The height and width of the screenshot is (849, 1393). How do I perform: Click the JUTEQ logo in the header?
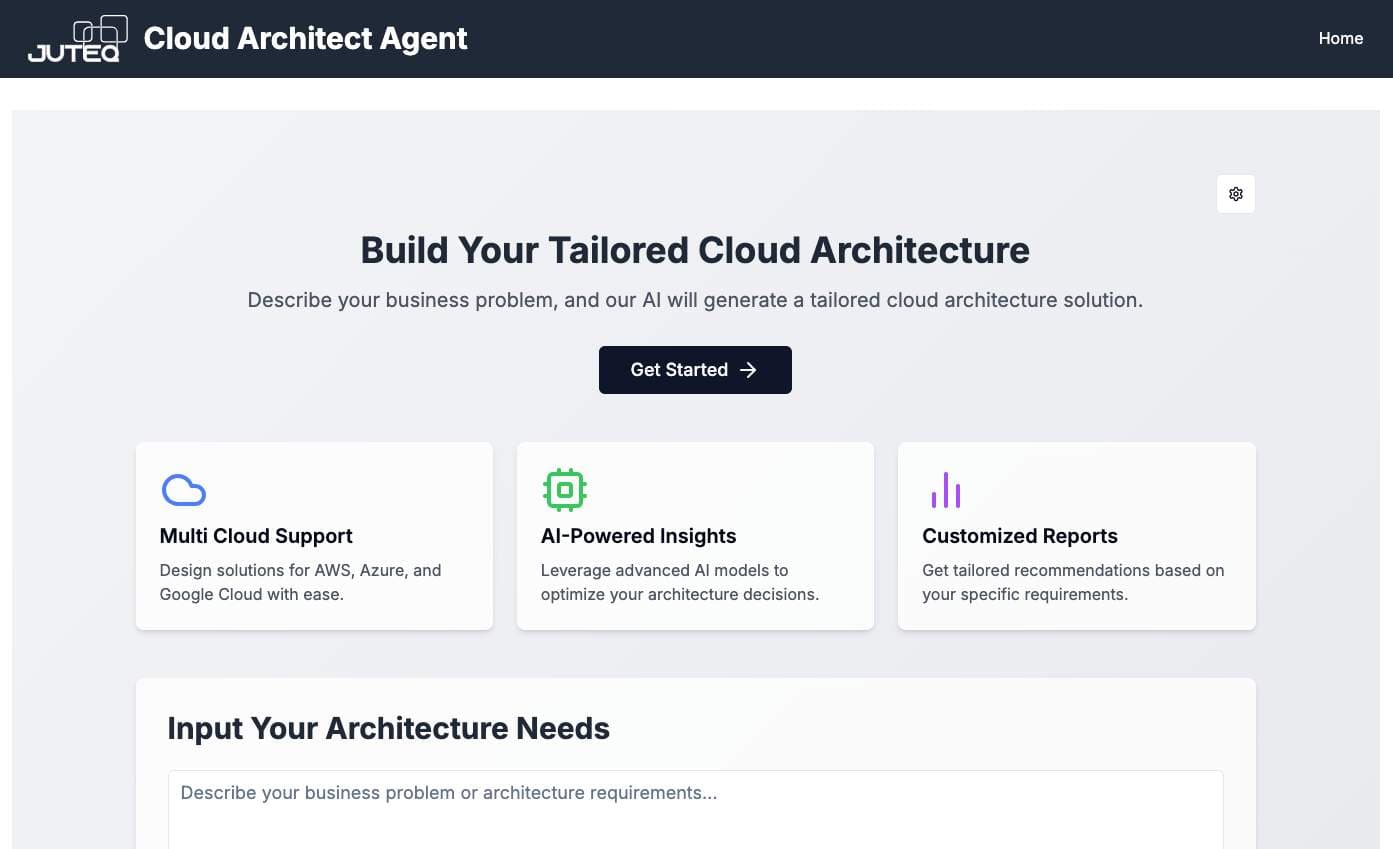pos(78,38)
